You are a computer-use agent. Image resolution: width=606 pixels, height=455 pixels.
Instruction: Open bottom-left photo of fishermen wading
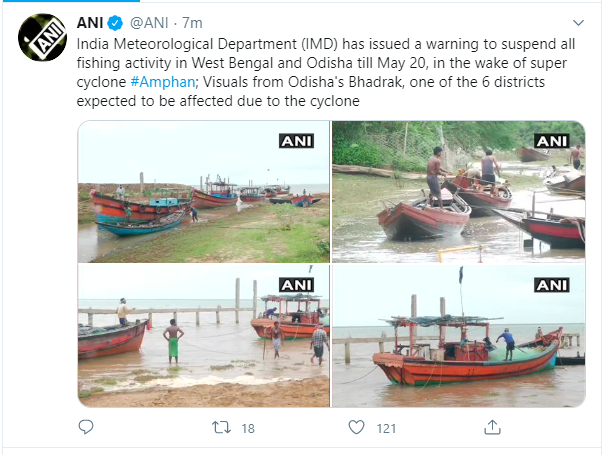pos(203,335)
